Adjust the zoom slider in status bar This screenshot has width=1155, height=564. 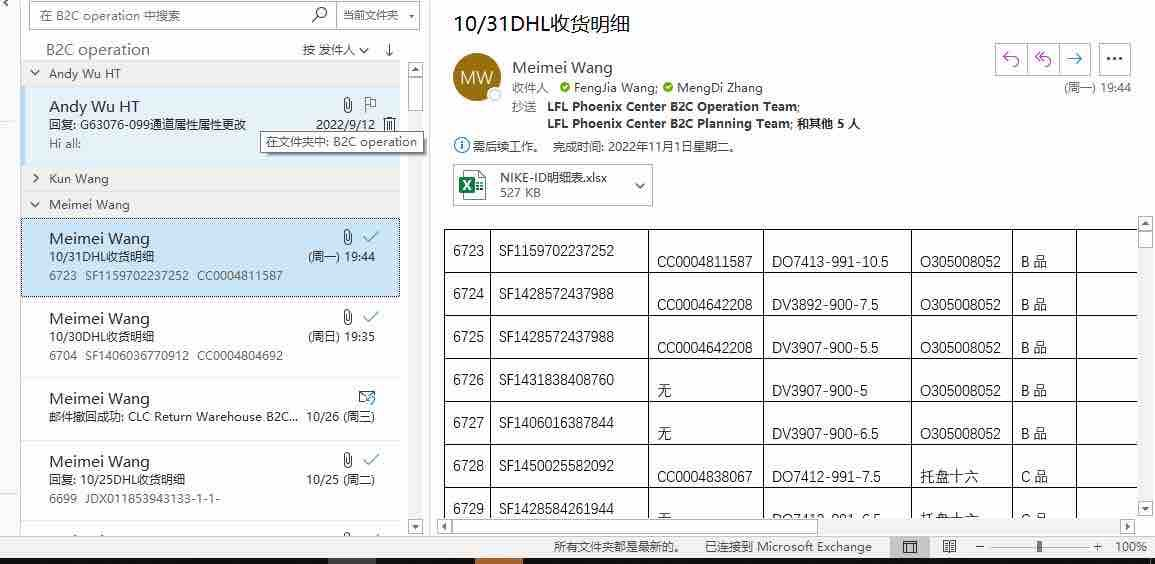1039,547
